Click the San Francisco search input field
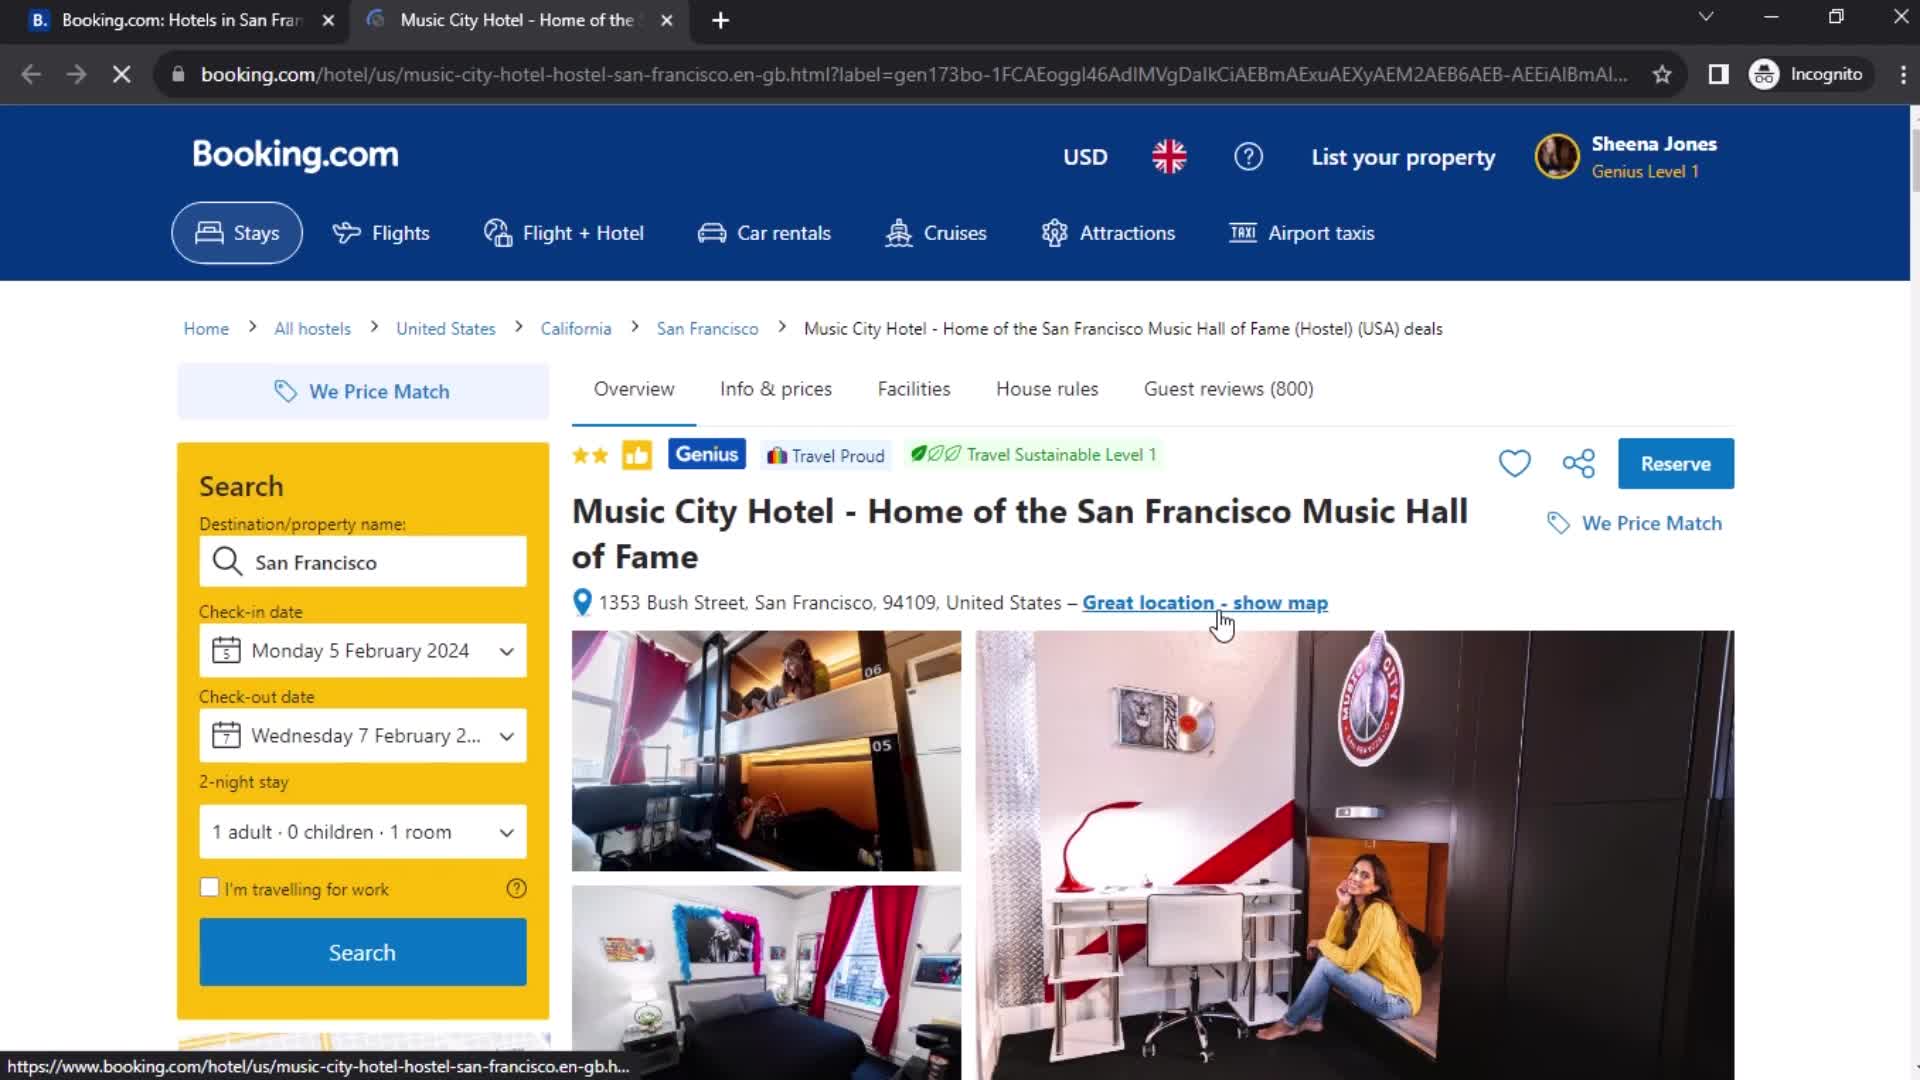1920x1080 pixels. (x=365, y=562)
